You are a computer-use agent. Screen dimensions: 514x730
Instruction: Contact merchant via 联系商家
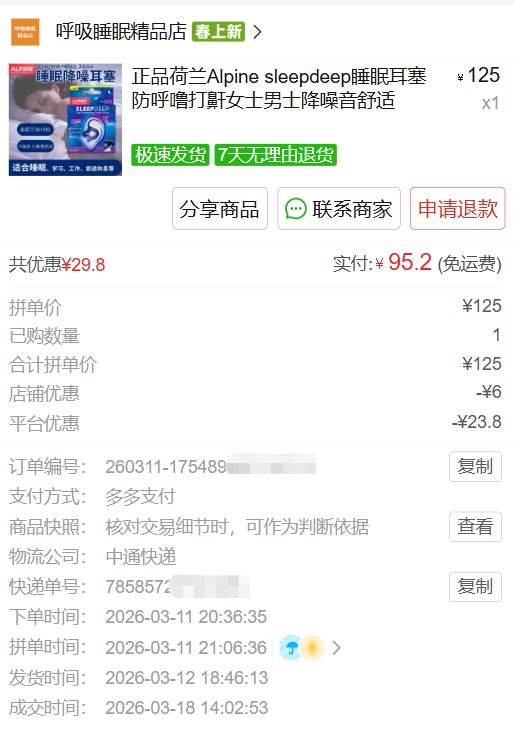(x=339, y=209)
